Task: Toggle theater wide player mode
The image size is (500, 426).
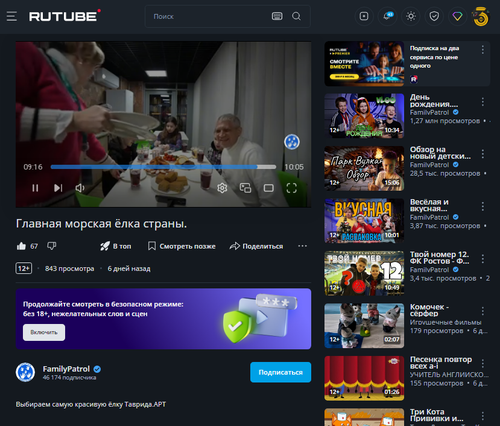Action: (x=269, y=188)
